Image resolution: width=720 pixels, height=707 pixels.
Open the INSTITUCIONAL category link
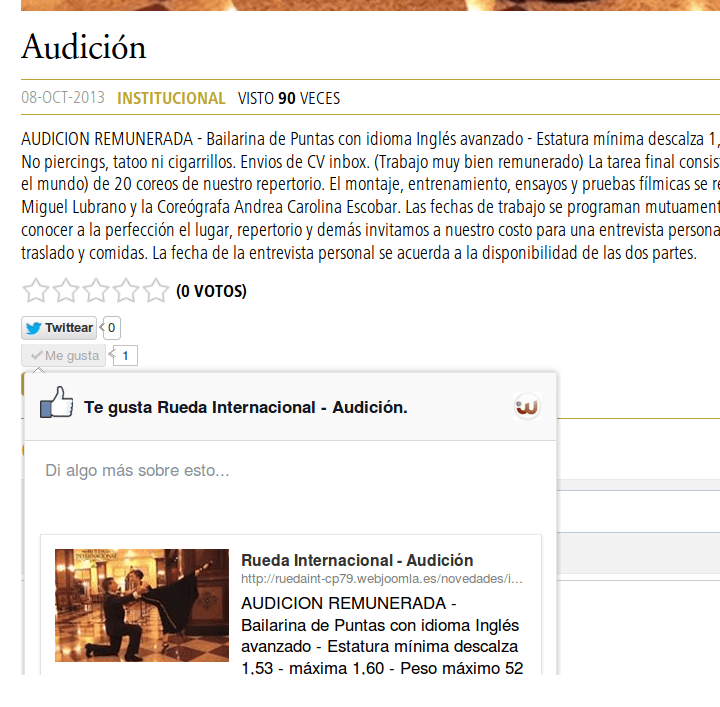click(x=171, y=98)
